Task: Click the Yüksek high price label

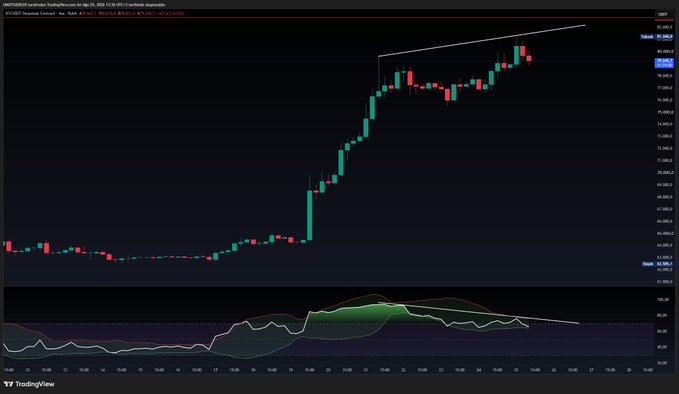Action: coord(656,37)
